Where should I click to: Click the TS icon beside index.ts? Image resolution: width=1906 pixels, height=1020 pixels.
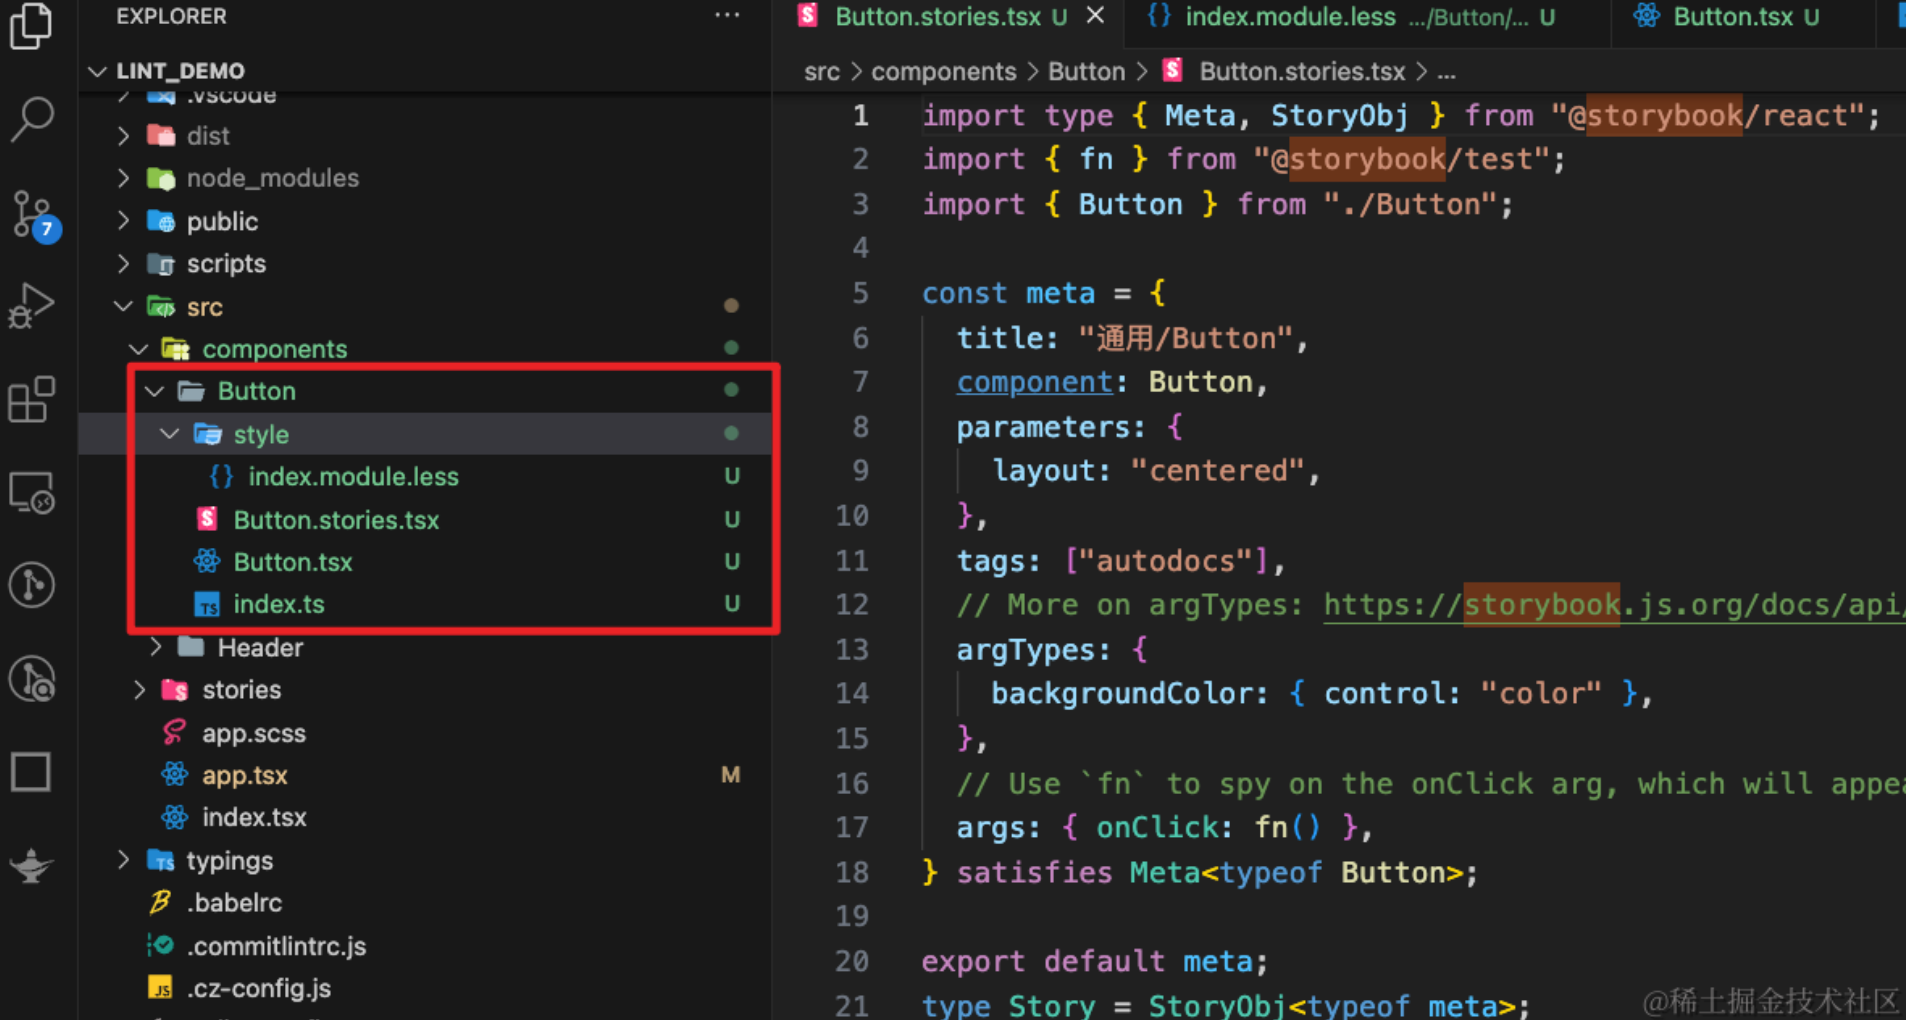pos(206,604)
